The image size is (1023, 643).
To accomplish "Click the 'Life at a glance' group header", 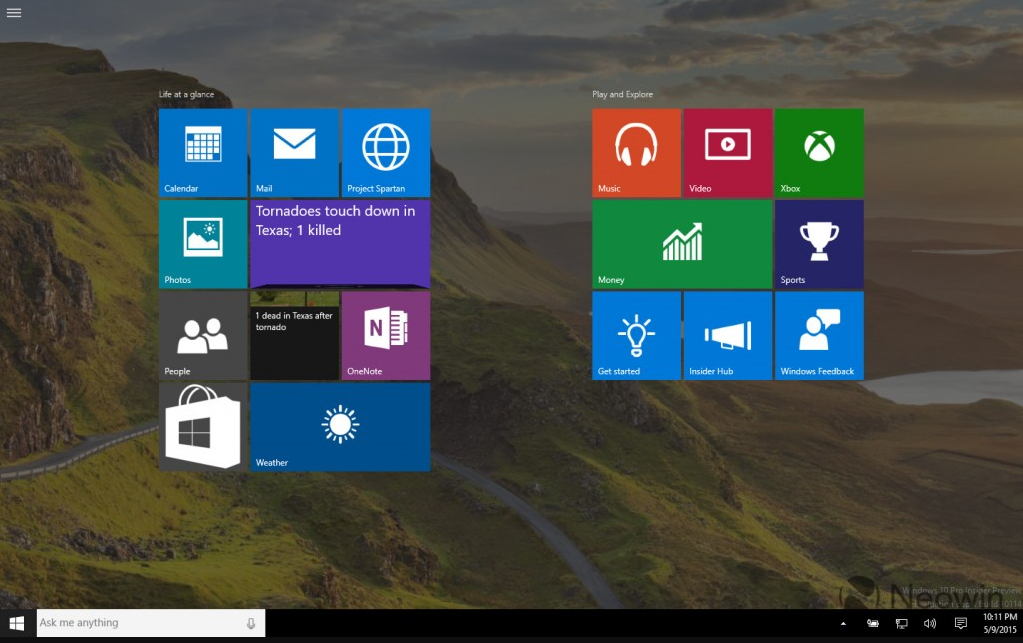I will [187, 94].
